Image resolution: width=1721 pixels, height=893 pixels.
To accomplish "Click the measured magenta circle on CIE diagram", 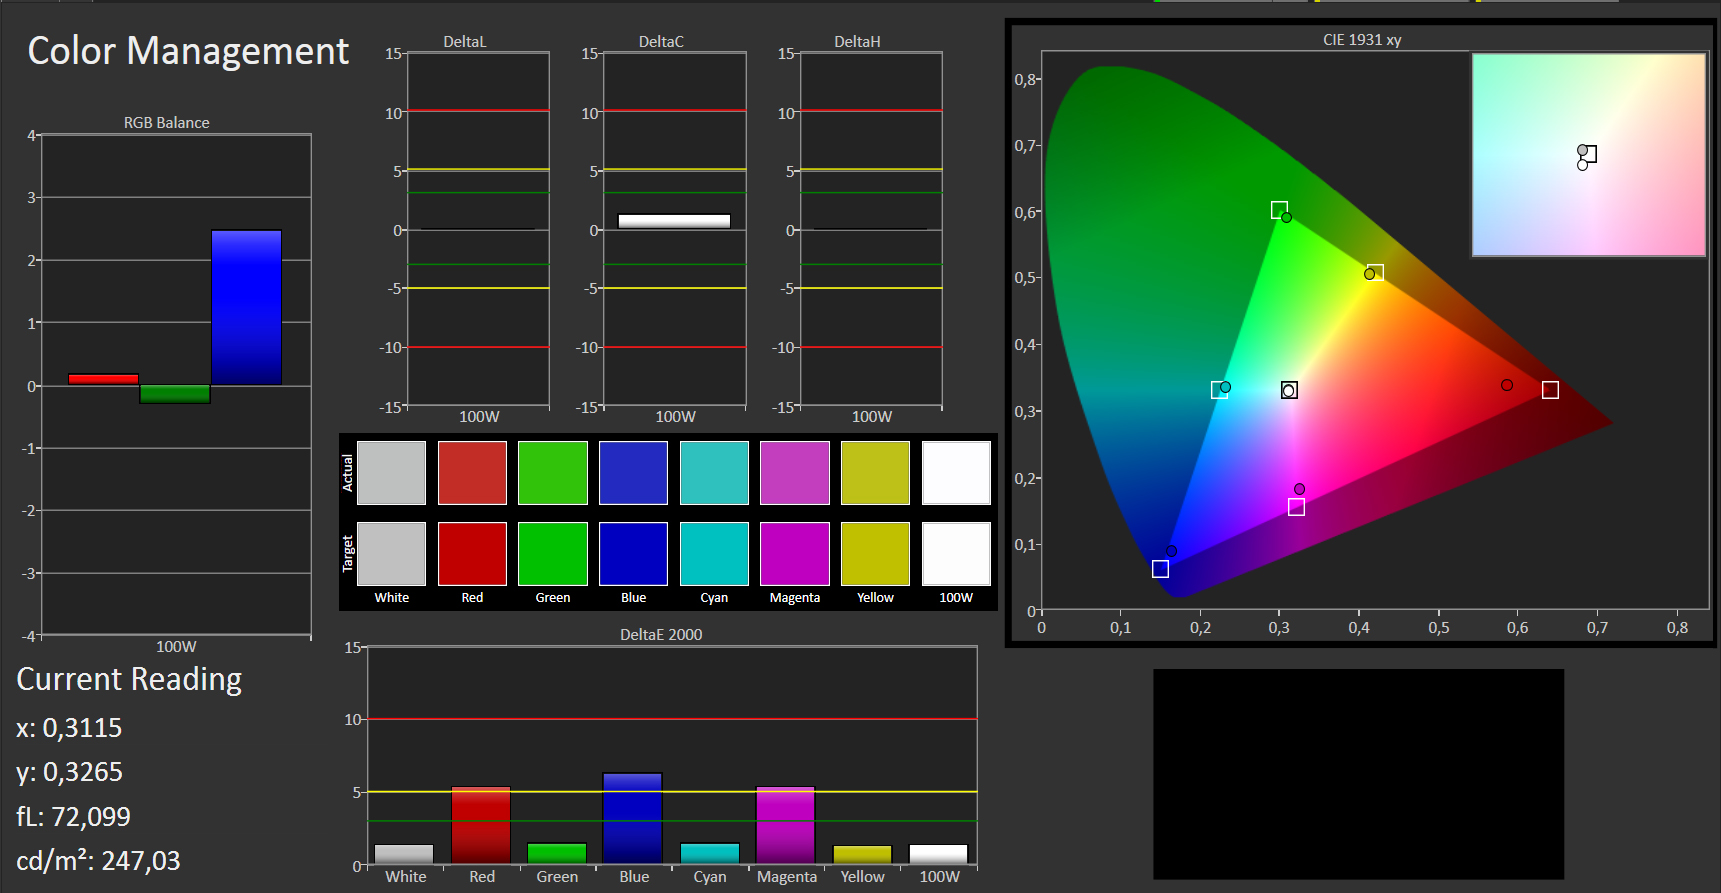I will point(1299,489).
